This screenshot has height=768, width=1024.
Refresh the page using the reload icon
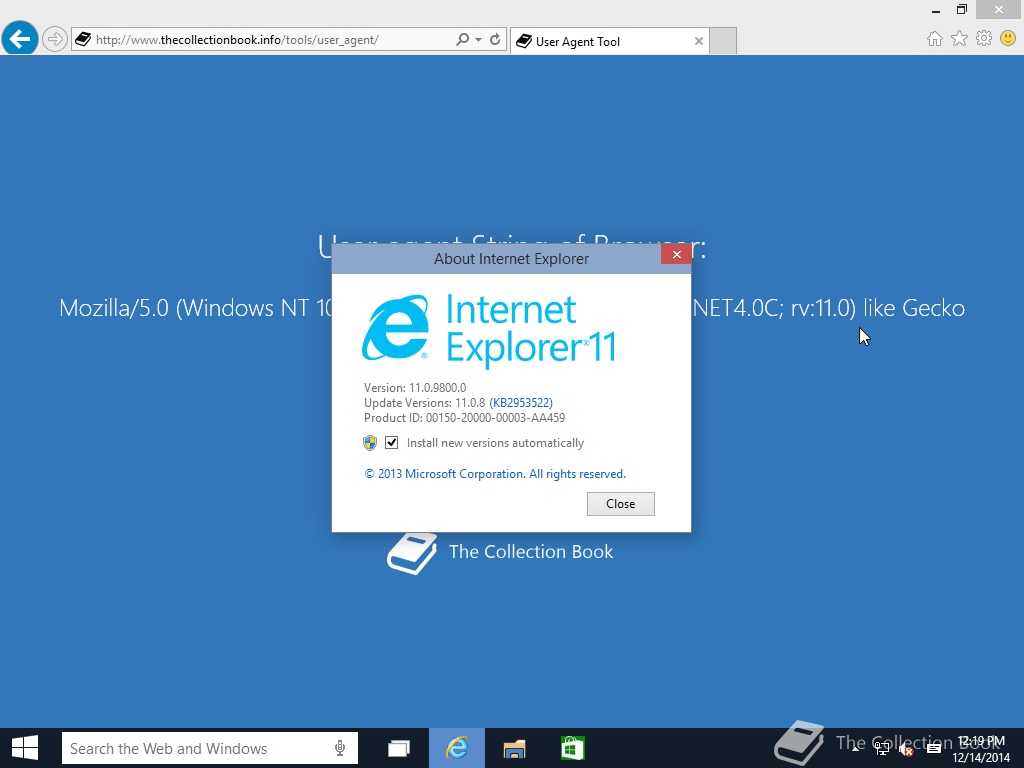pyautogui.click(x=495, y=40)
